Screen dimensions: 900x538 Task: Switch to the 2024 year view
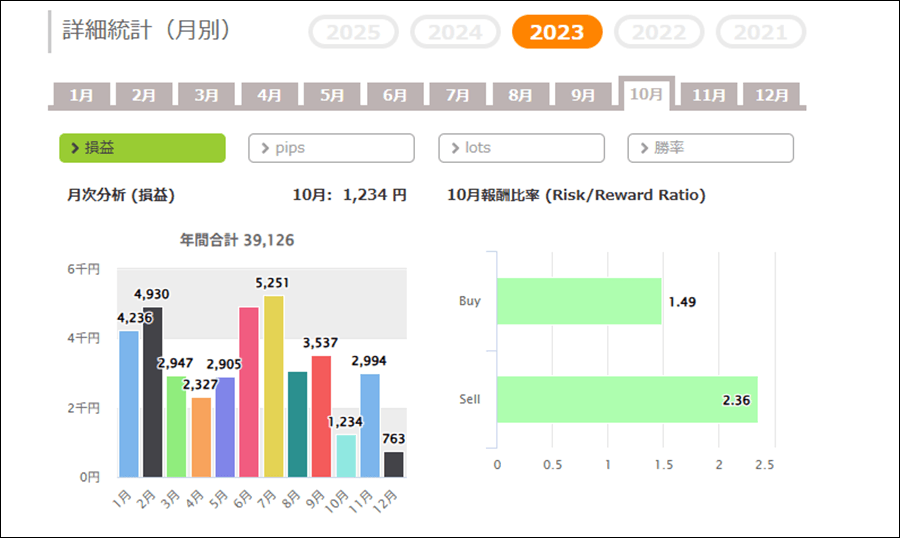[x=455, y=32]
